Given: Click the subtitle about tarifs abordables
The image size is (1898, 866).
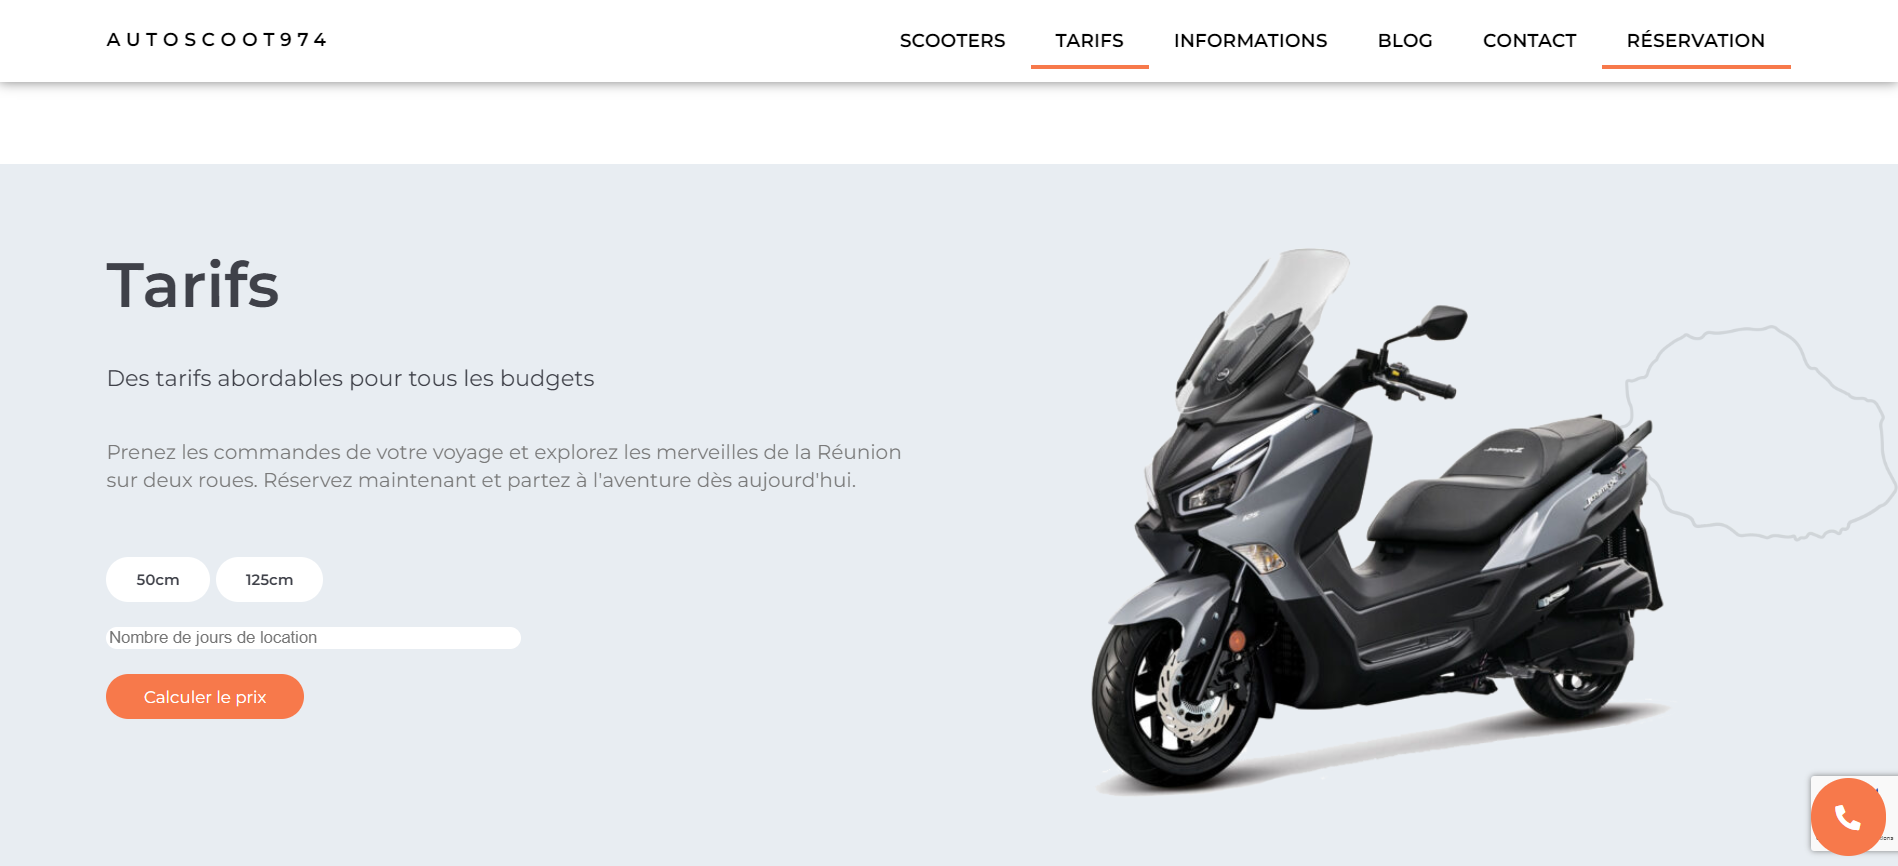Looking at the screenshot, I should point(350,379).
